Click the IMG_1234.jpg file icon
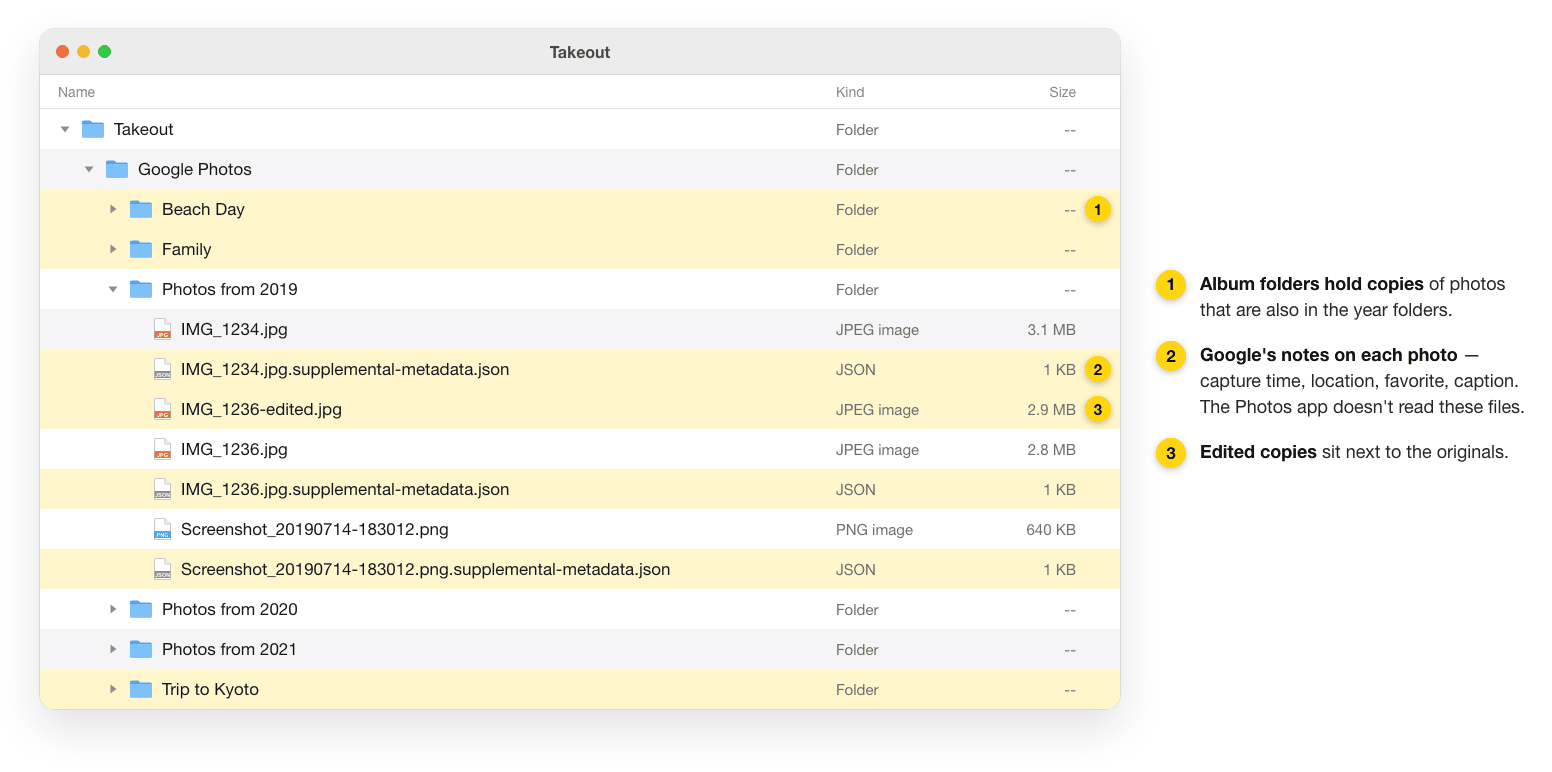The width and height of the screenshot is (1552, 772). [162, 329]
